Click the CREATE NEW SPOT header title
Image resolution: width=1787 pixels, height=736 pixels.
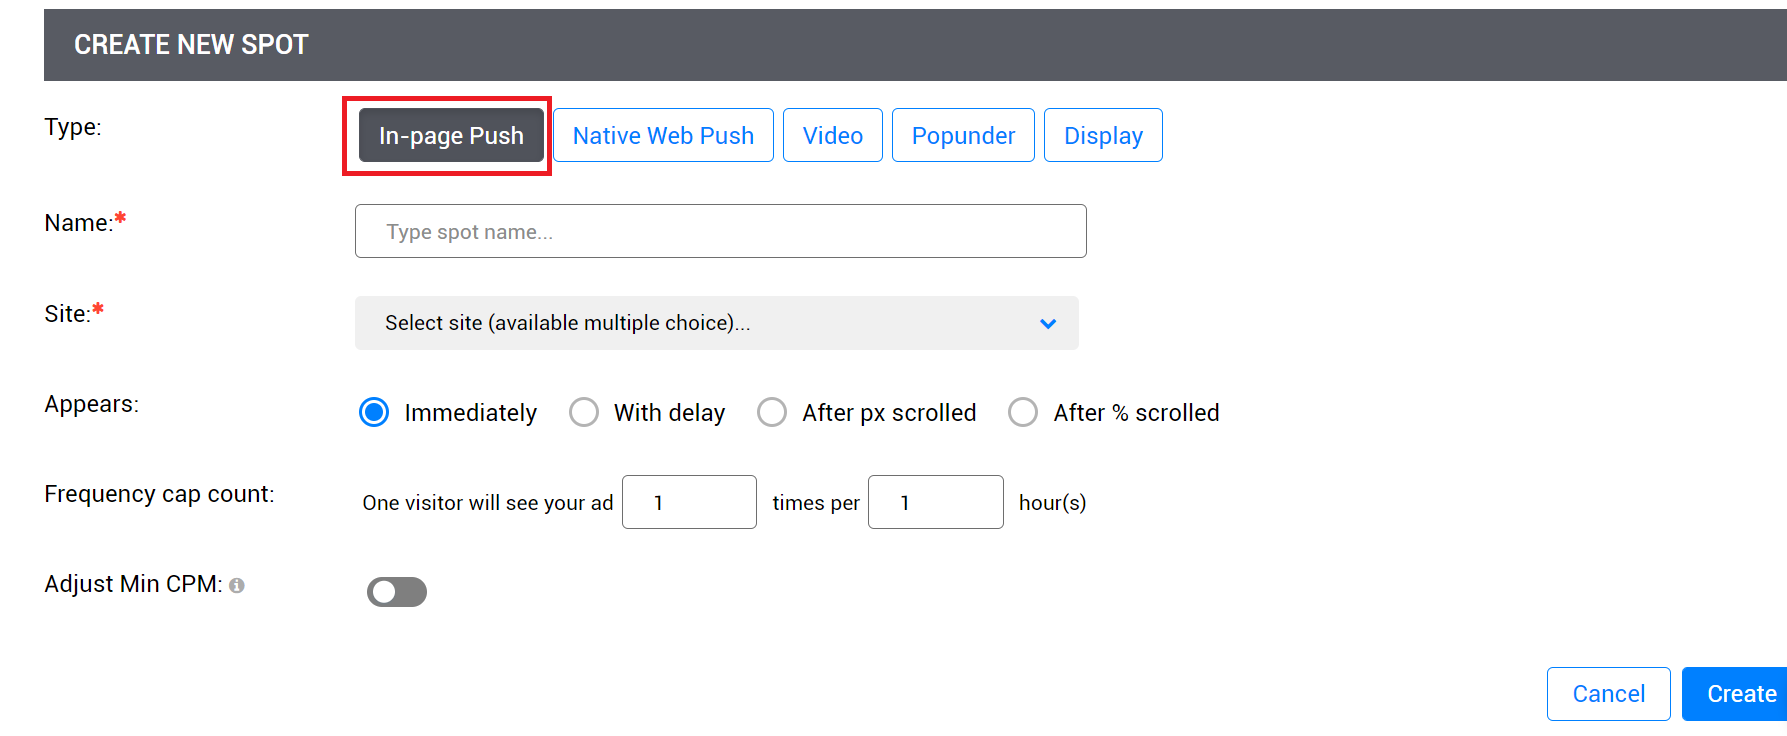click(x=191, y=45)
